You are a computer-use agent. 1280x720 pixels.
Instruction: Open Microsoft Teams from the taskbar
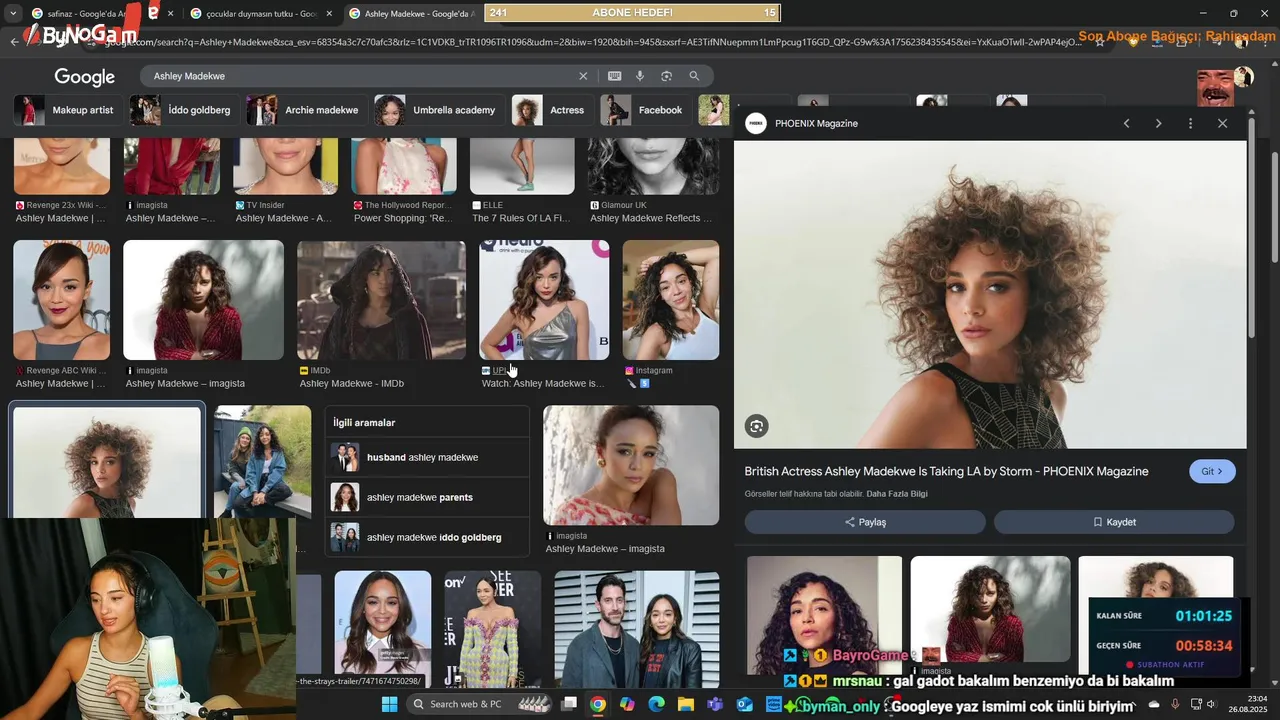715,704
